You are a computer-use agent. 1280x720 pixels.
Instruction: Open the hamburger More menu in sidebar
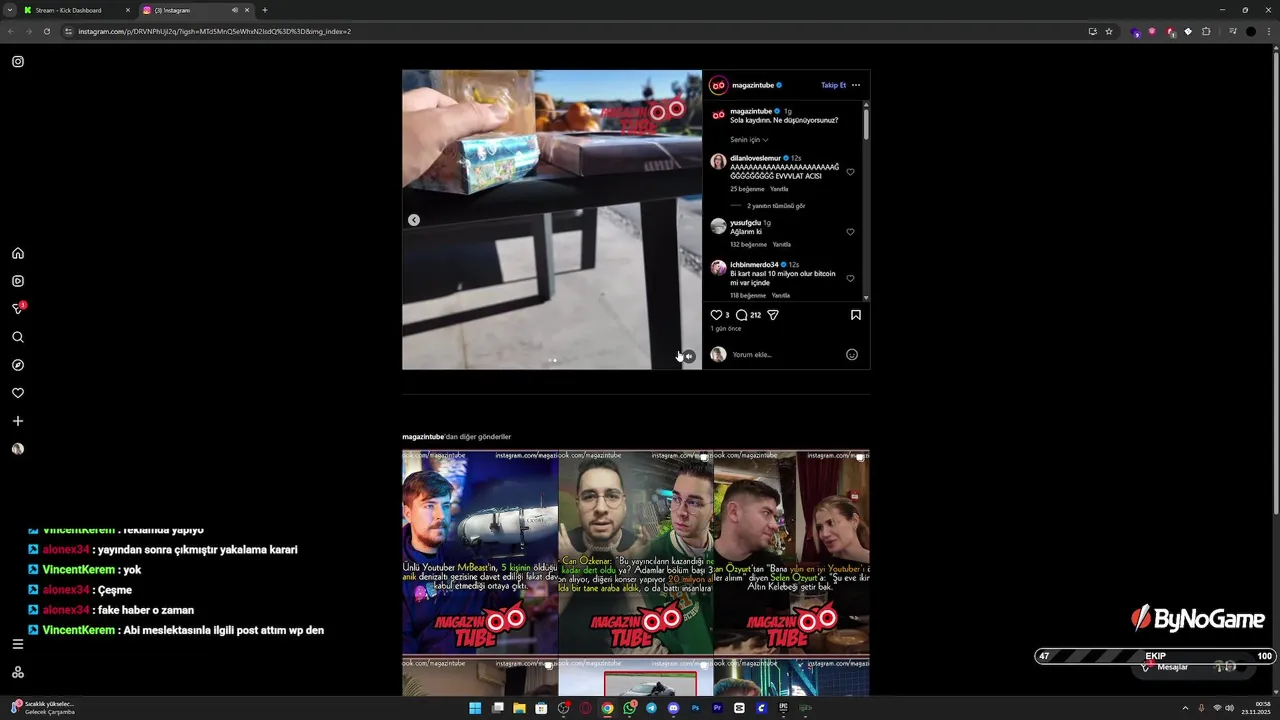pos(18,644)
